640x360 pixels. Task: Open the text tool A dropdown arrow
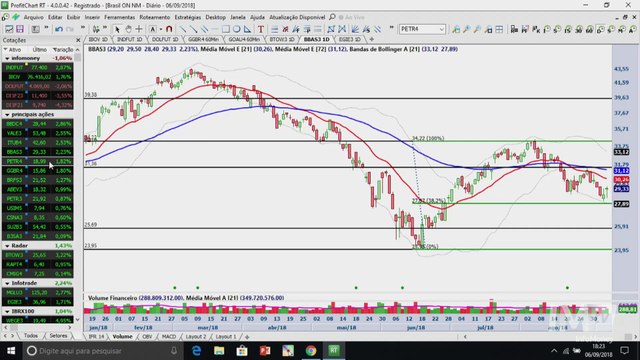[161, 29]
